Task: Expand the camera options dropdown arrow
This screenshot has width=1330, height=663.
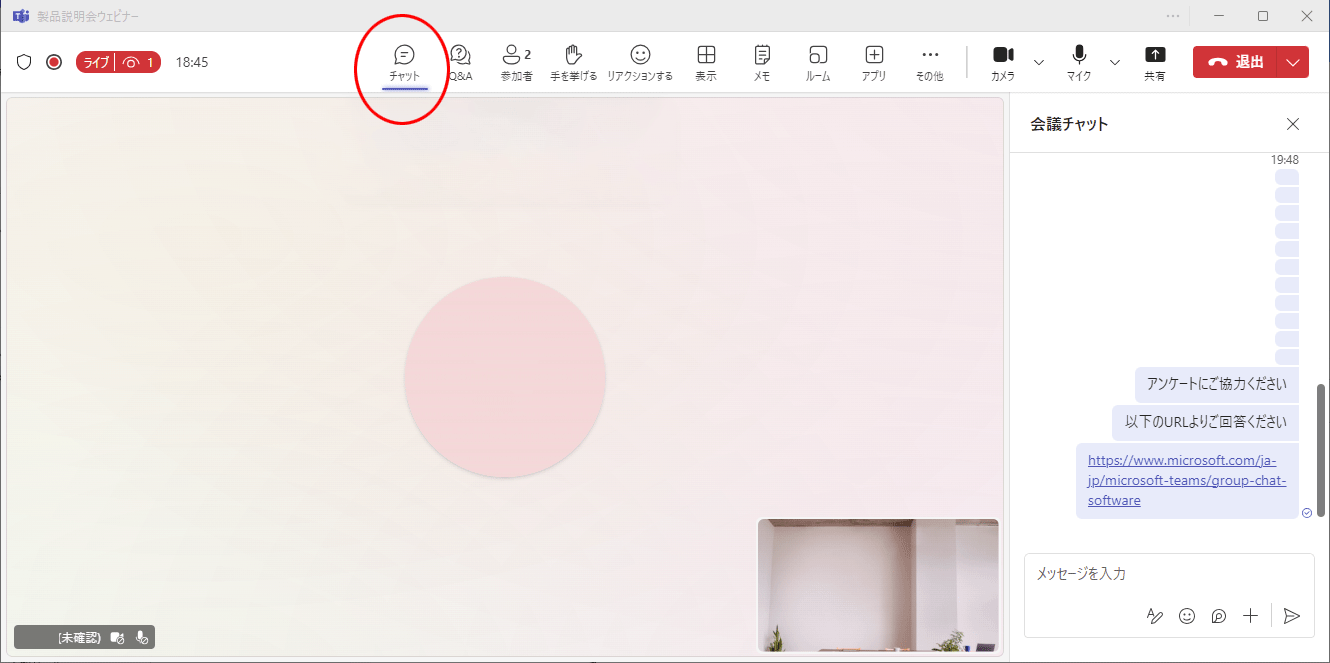Action: click(1038, 62)
